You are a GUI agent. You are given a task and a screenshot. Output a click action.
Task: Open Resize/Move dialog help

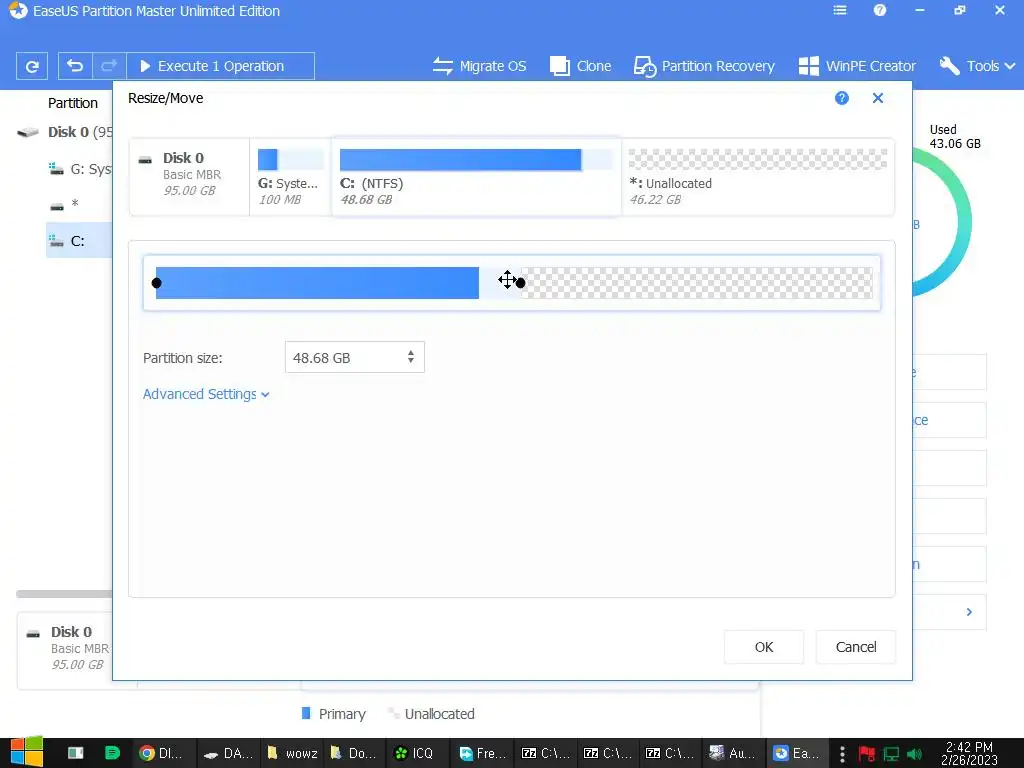[842, 98]
